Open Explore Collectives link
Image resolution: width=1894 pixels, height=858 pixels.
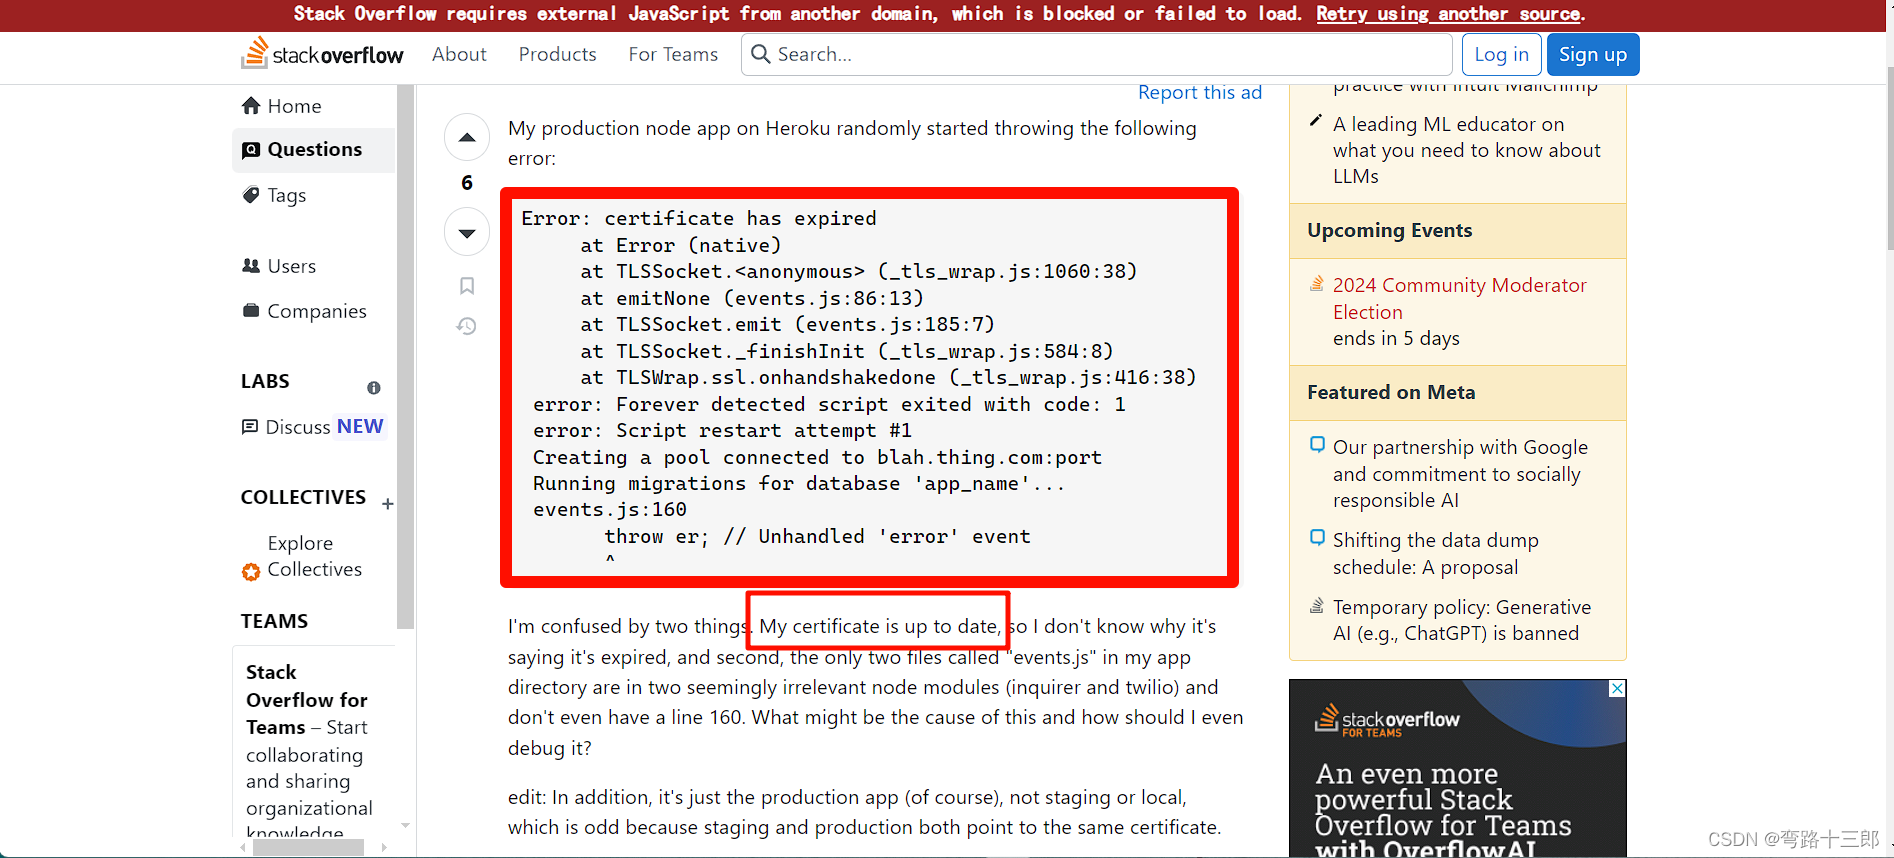pyautogui.click(x=314, y=556)
